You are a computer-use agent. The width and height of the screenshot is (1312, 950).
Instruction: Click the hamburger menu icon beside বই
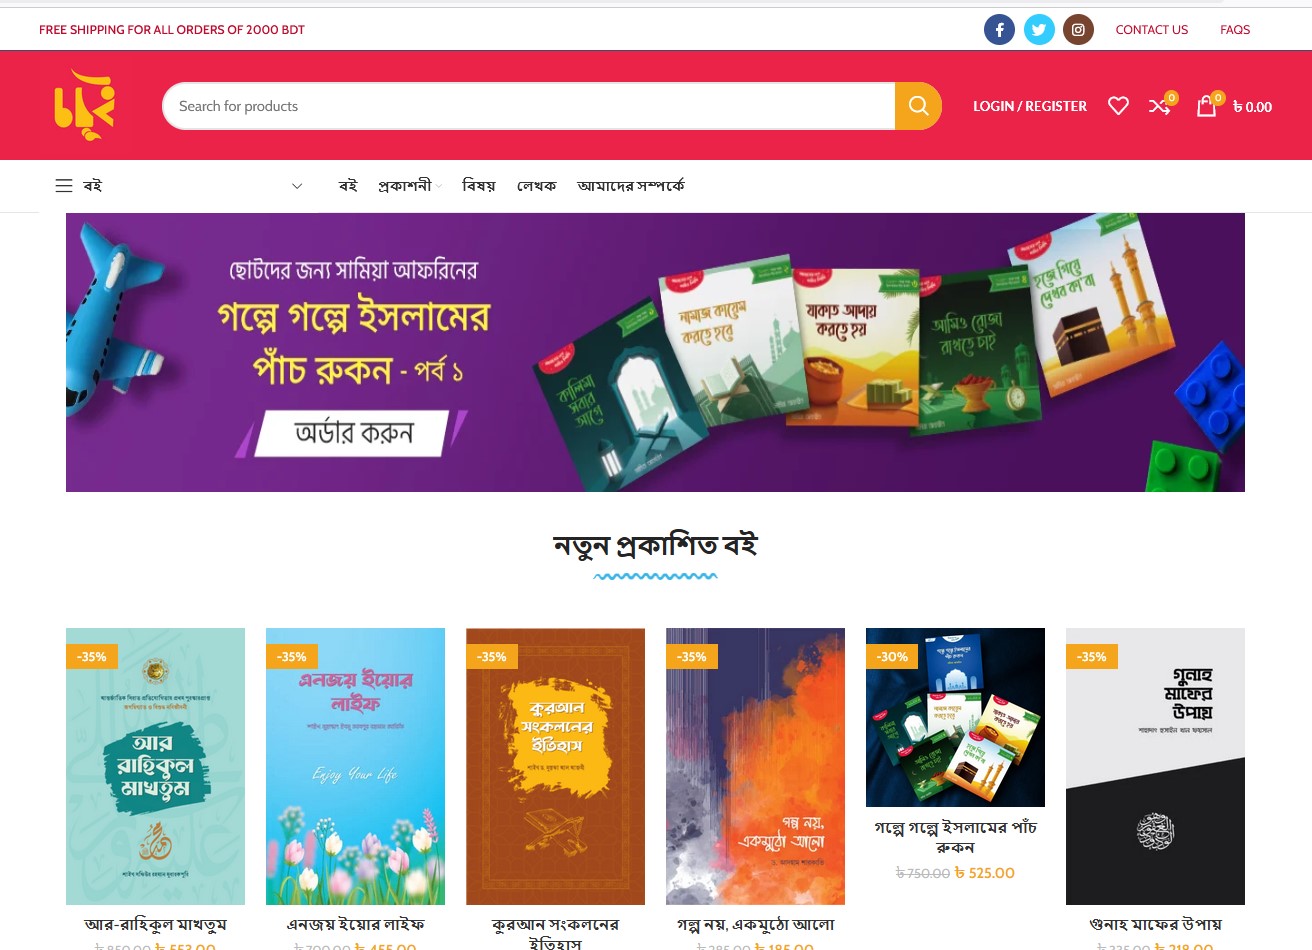point(64,186)
